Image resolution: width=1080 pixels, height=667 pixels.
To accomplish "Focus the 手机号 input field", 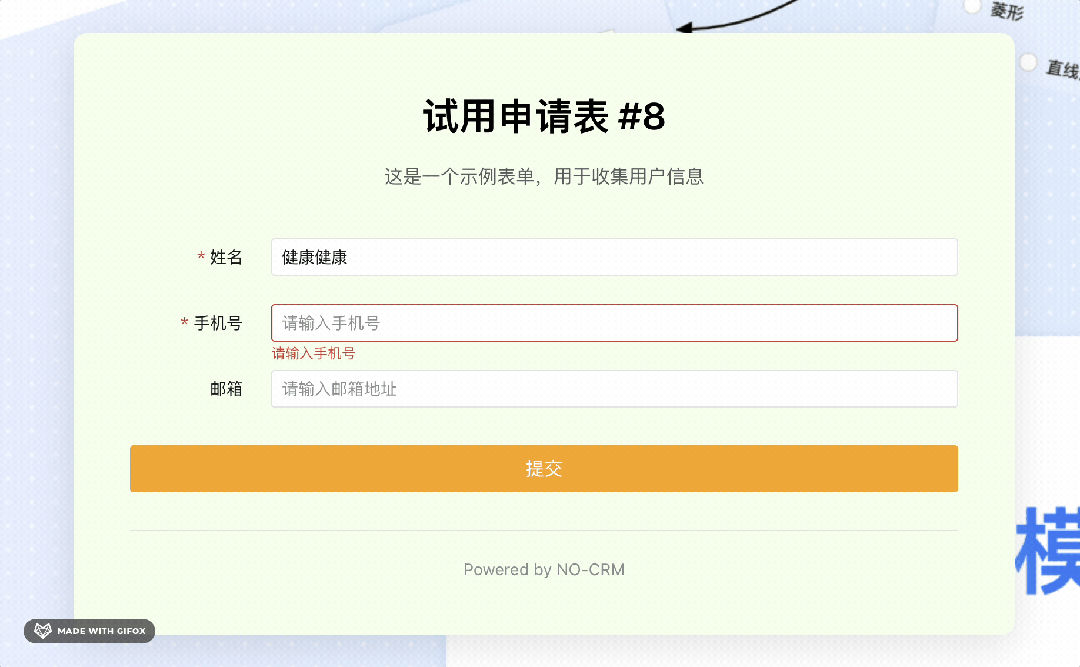I will pos(614,323).
